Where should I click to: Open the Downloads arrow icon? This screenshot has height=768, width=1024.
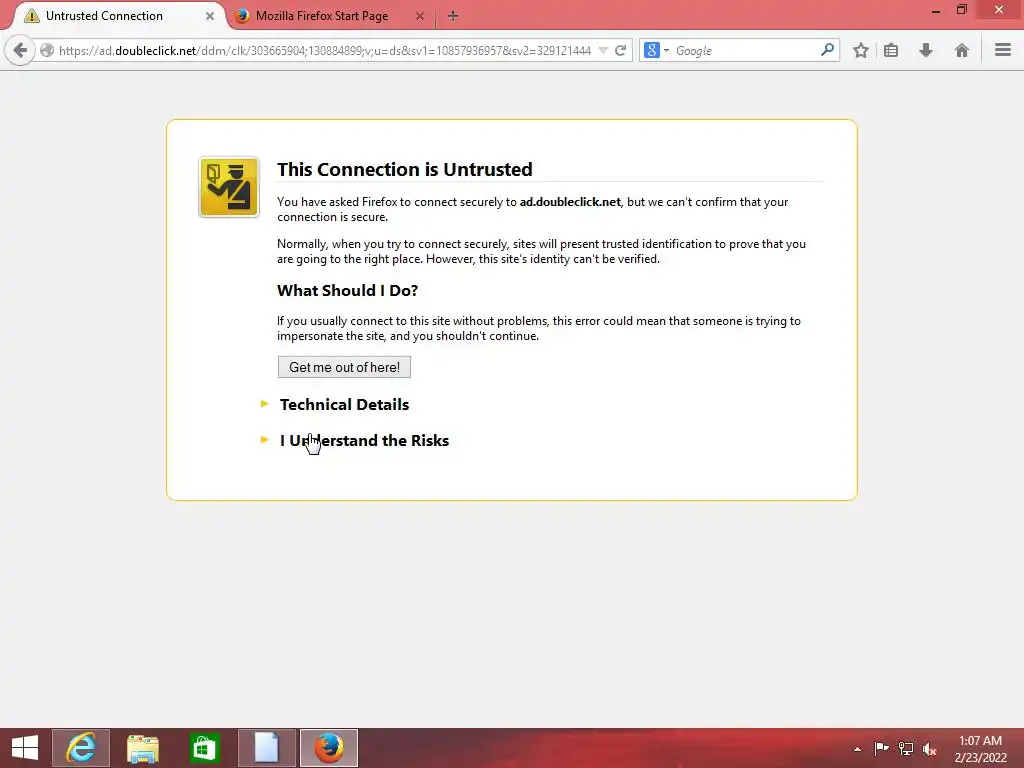[925, 50]
